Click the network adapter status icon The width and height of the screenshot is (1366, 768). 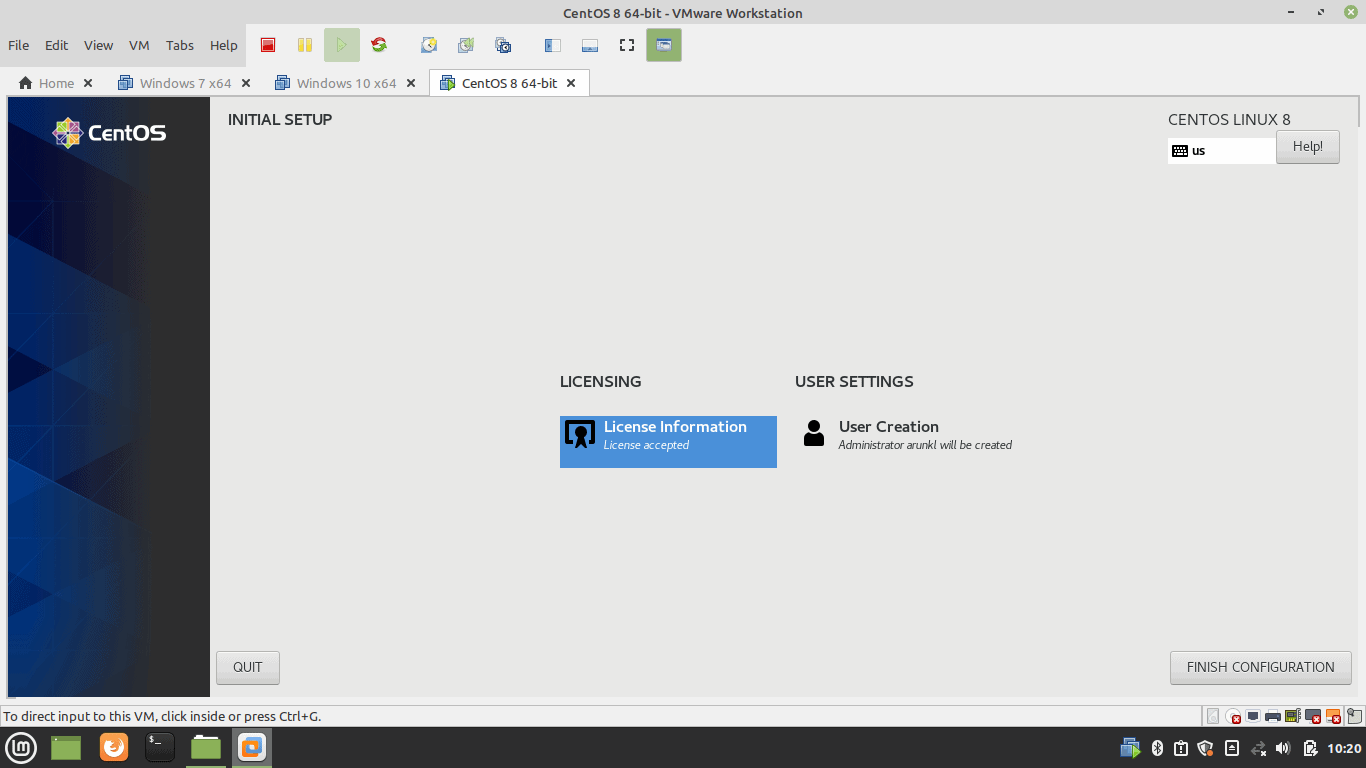1253,716
